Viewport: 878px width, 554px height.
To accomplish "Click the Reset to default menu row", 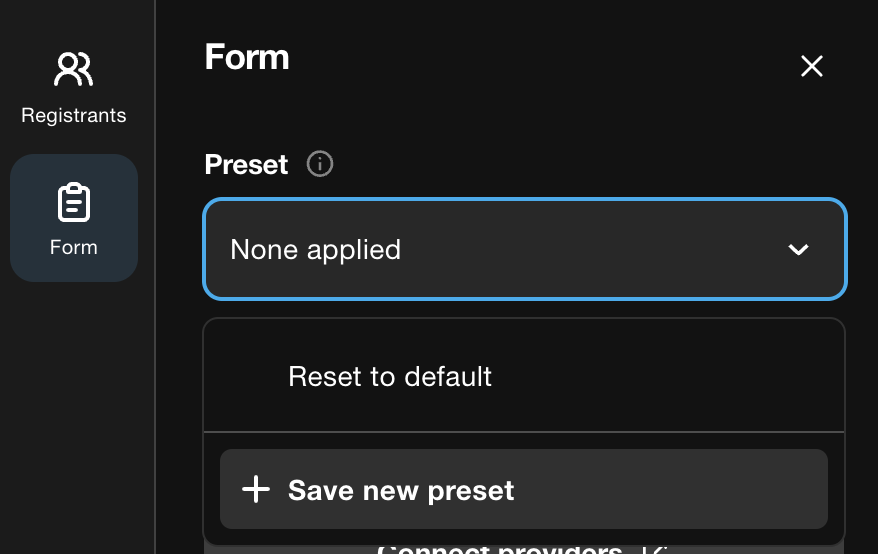I will (x=524, y=376).
